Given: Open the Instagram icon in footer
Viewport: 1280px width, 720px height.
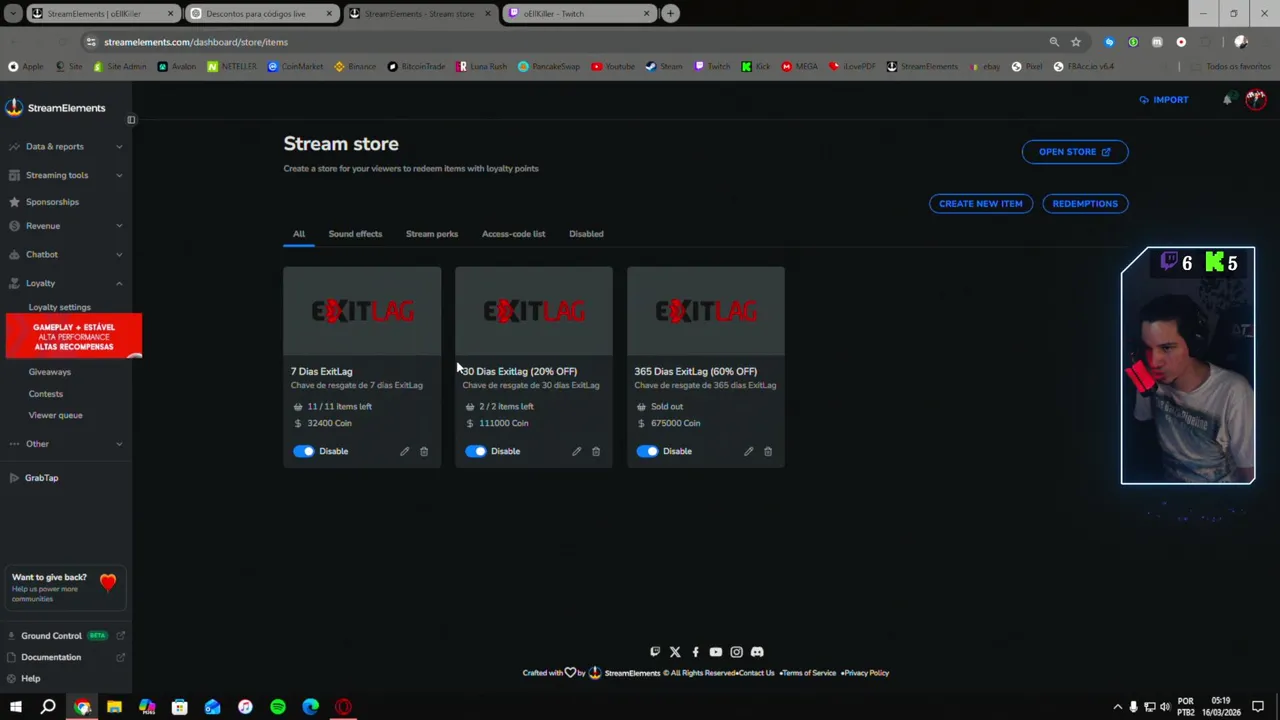Looking at the screenshot, I should [x=736, y=652].
